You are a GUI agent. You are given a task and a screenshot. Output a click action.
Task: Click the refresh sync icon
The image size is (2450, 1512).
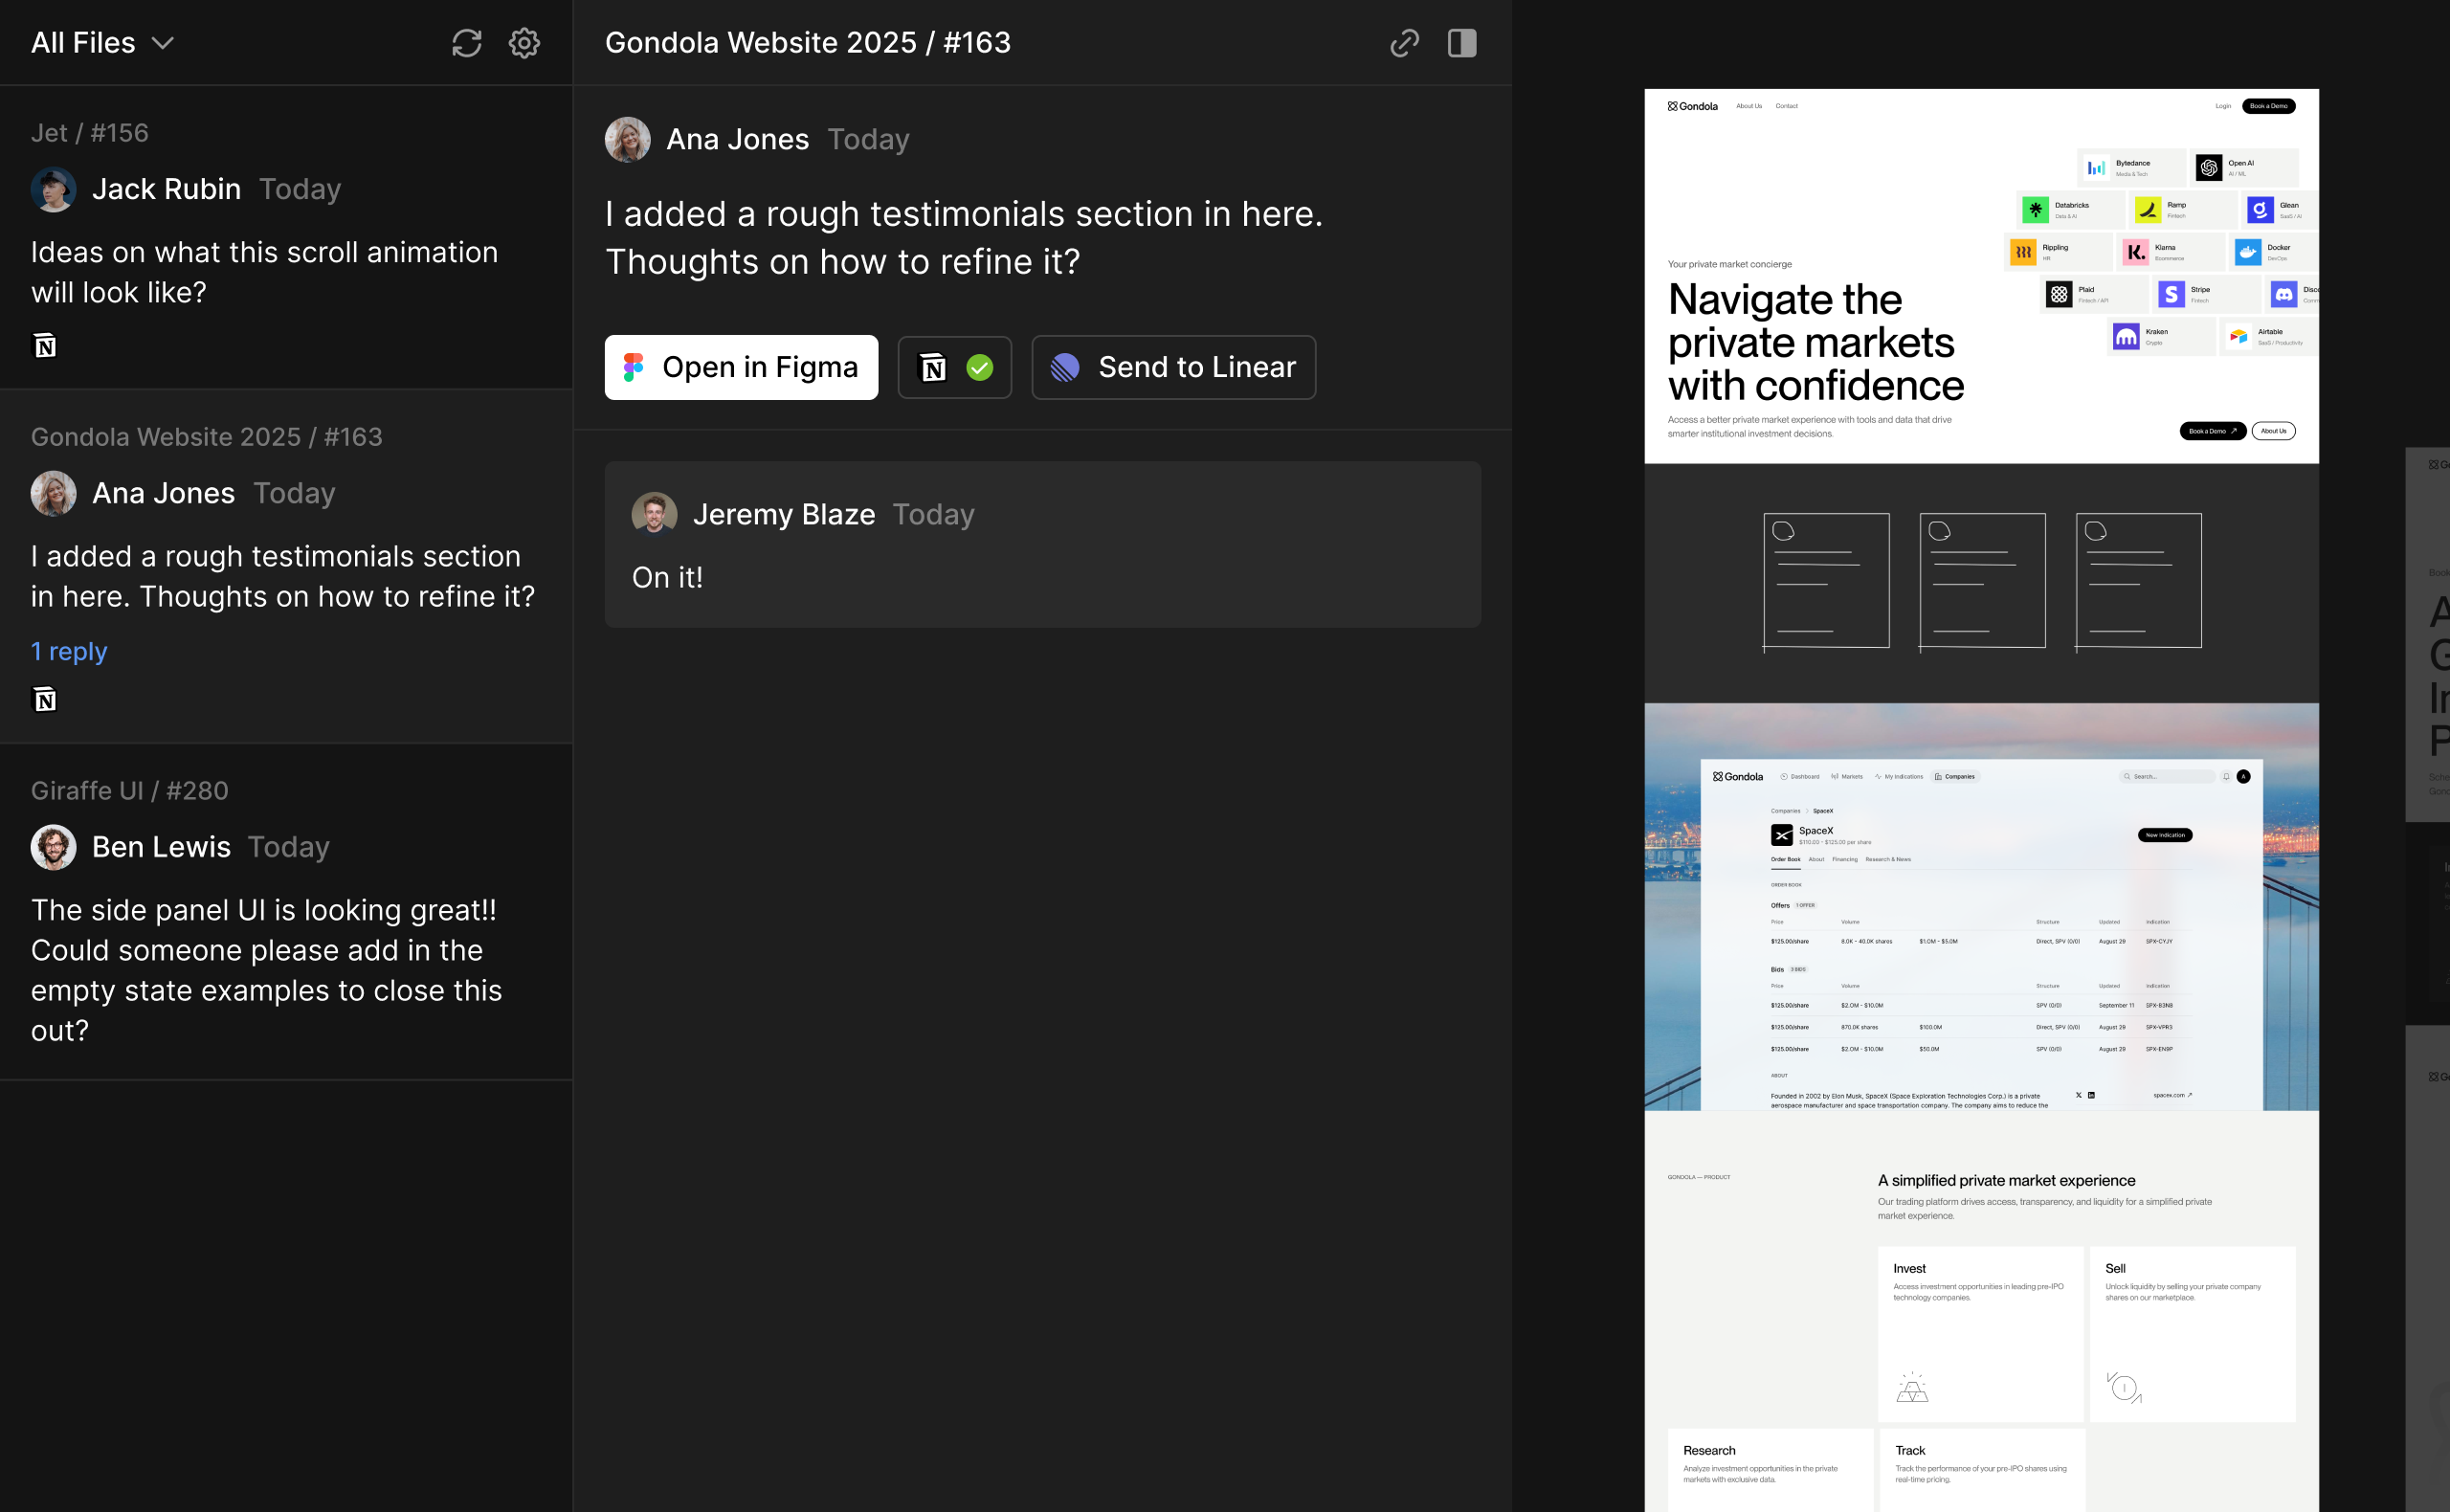[466, 43]
